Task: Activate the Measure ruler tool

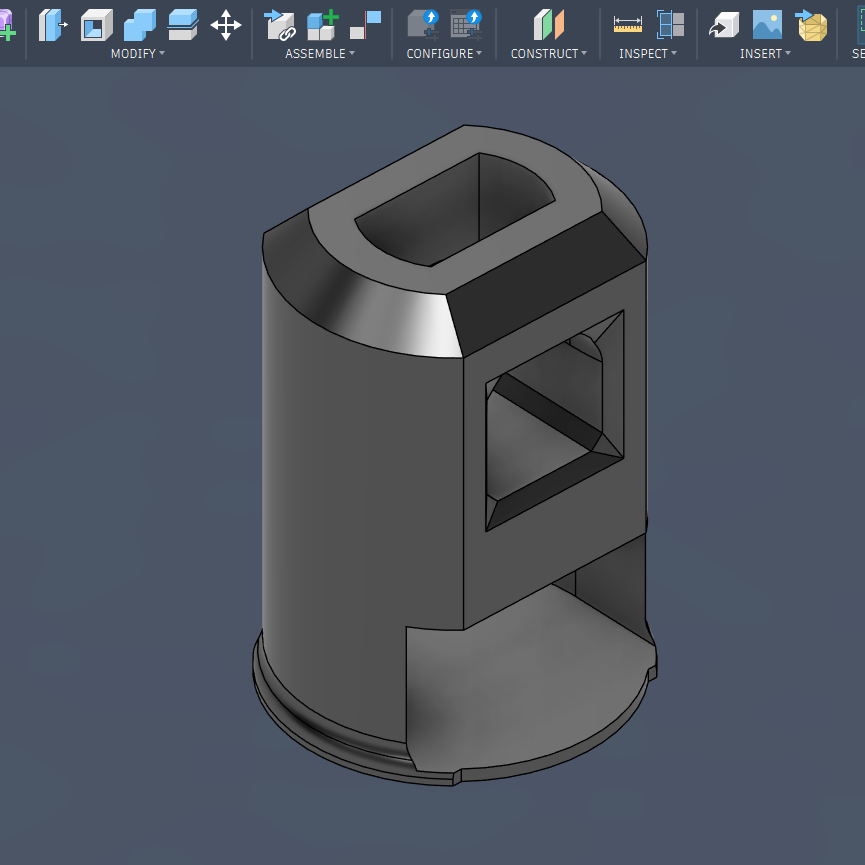Action: pyautogui.click(x=628, y=24)
